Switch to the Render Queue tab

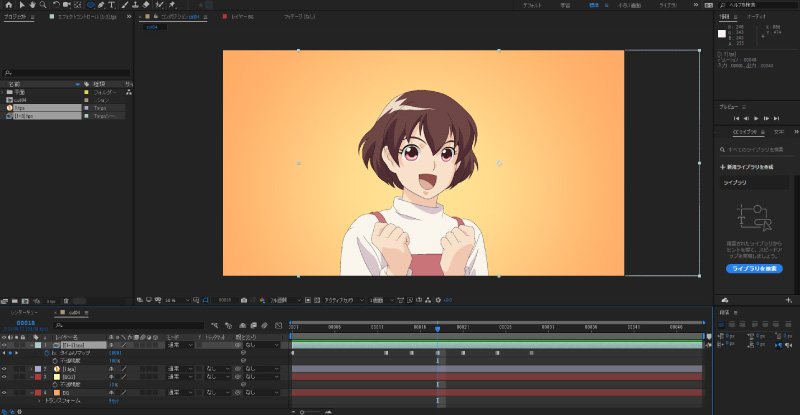(24, 312)
